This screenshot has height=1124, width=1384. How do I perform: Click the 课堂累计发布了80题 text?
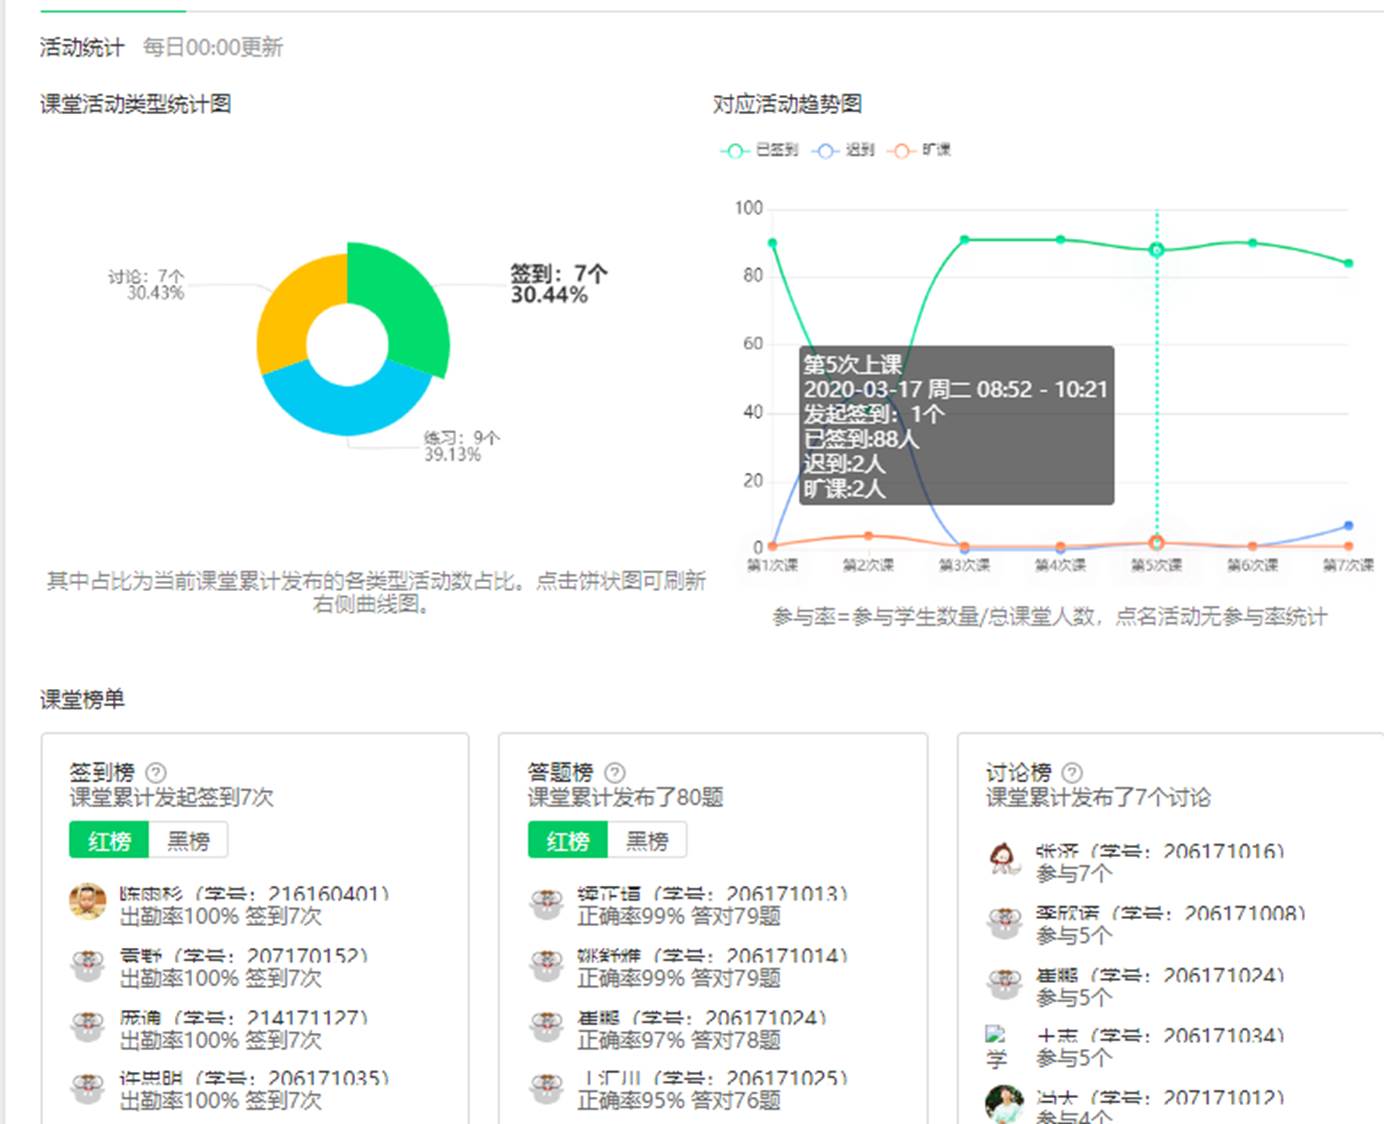click(626, 797)
